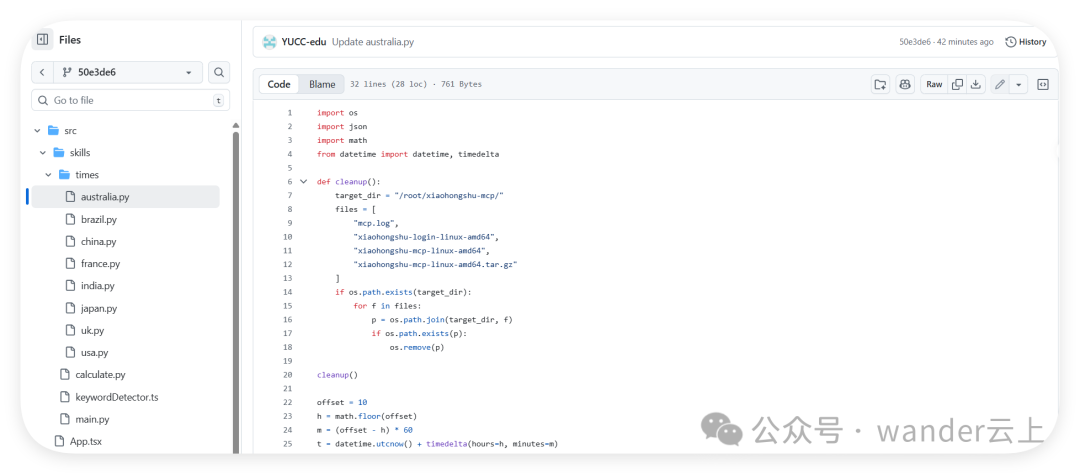Copy the raw file contents

pos(957,85)
